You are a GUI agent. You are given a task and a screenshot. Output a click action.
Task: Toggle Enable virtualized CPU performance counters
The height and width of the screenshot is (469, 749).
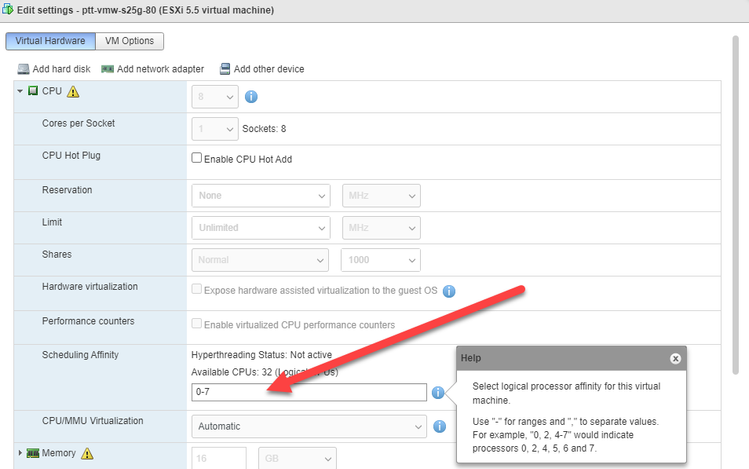point(196,323)
